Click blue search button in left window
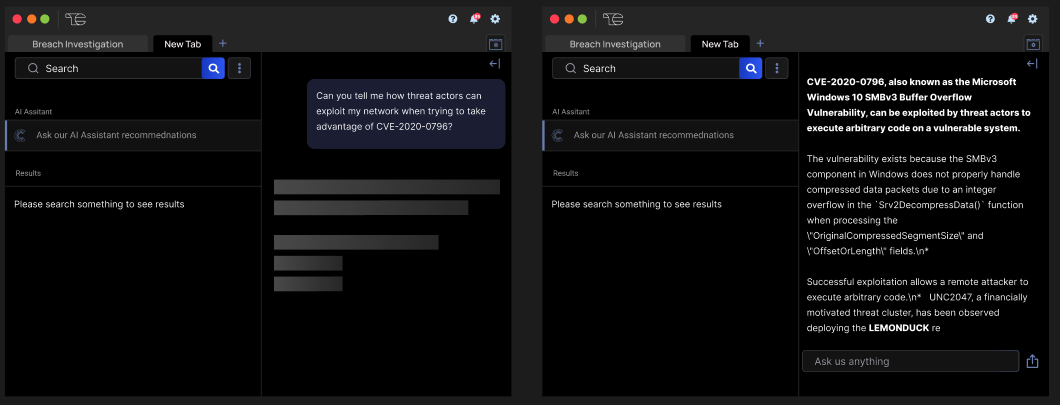This screenshot has width=1060, height=405. tap(213, 68)
